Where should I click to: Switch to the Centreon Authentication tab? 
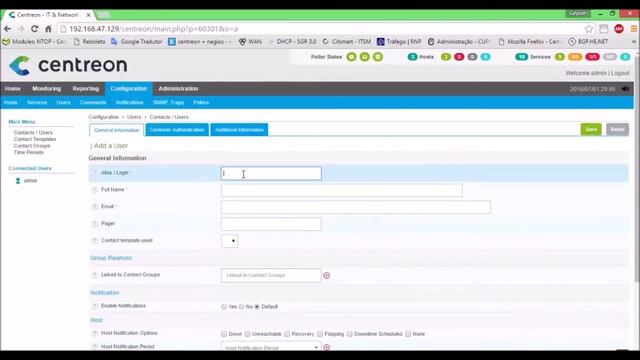click(x=177, y=130)
